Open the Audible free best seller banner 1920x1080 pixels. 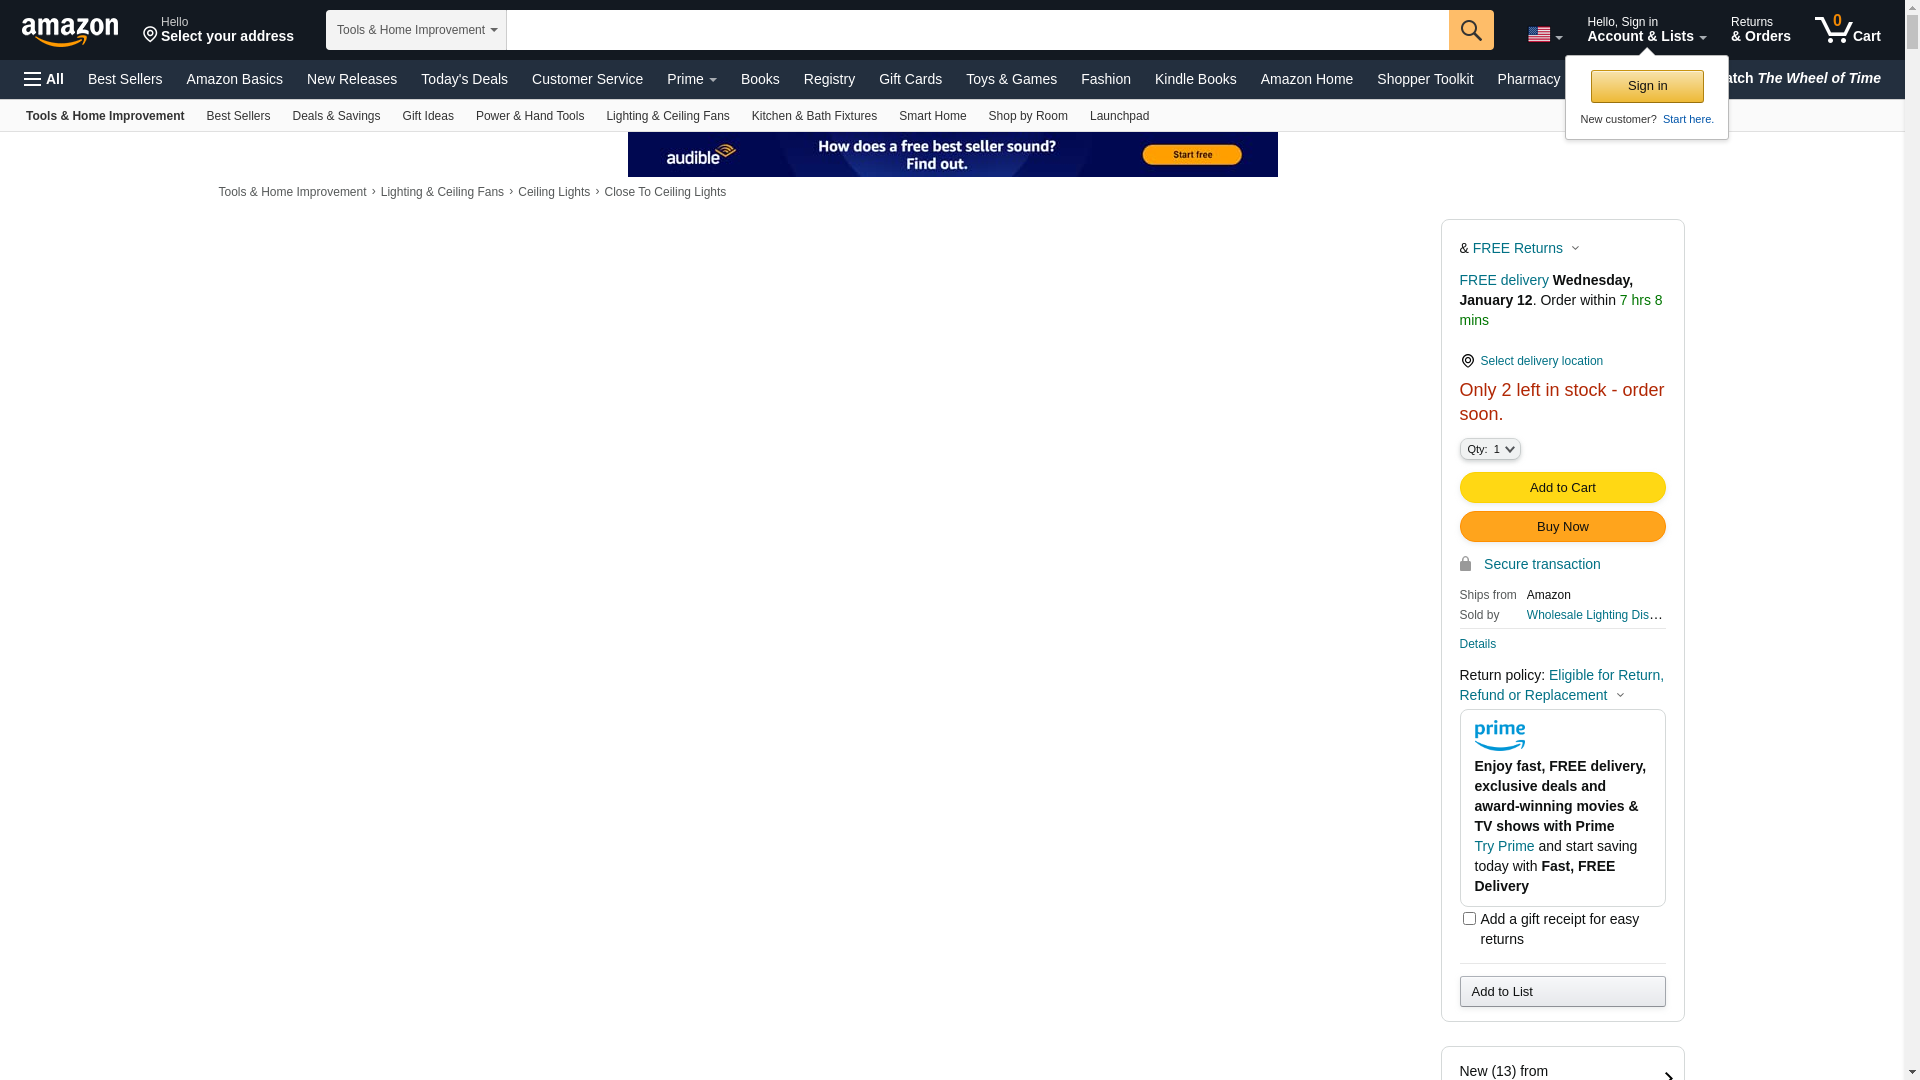[x=952, y=154]
